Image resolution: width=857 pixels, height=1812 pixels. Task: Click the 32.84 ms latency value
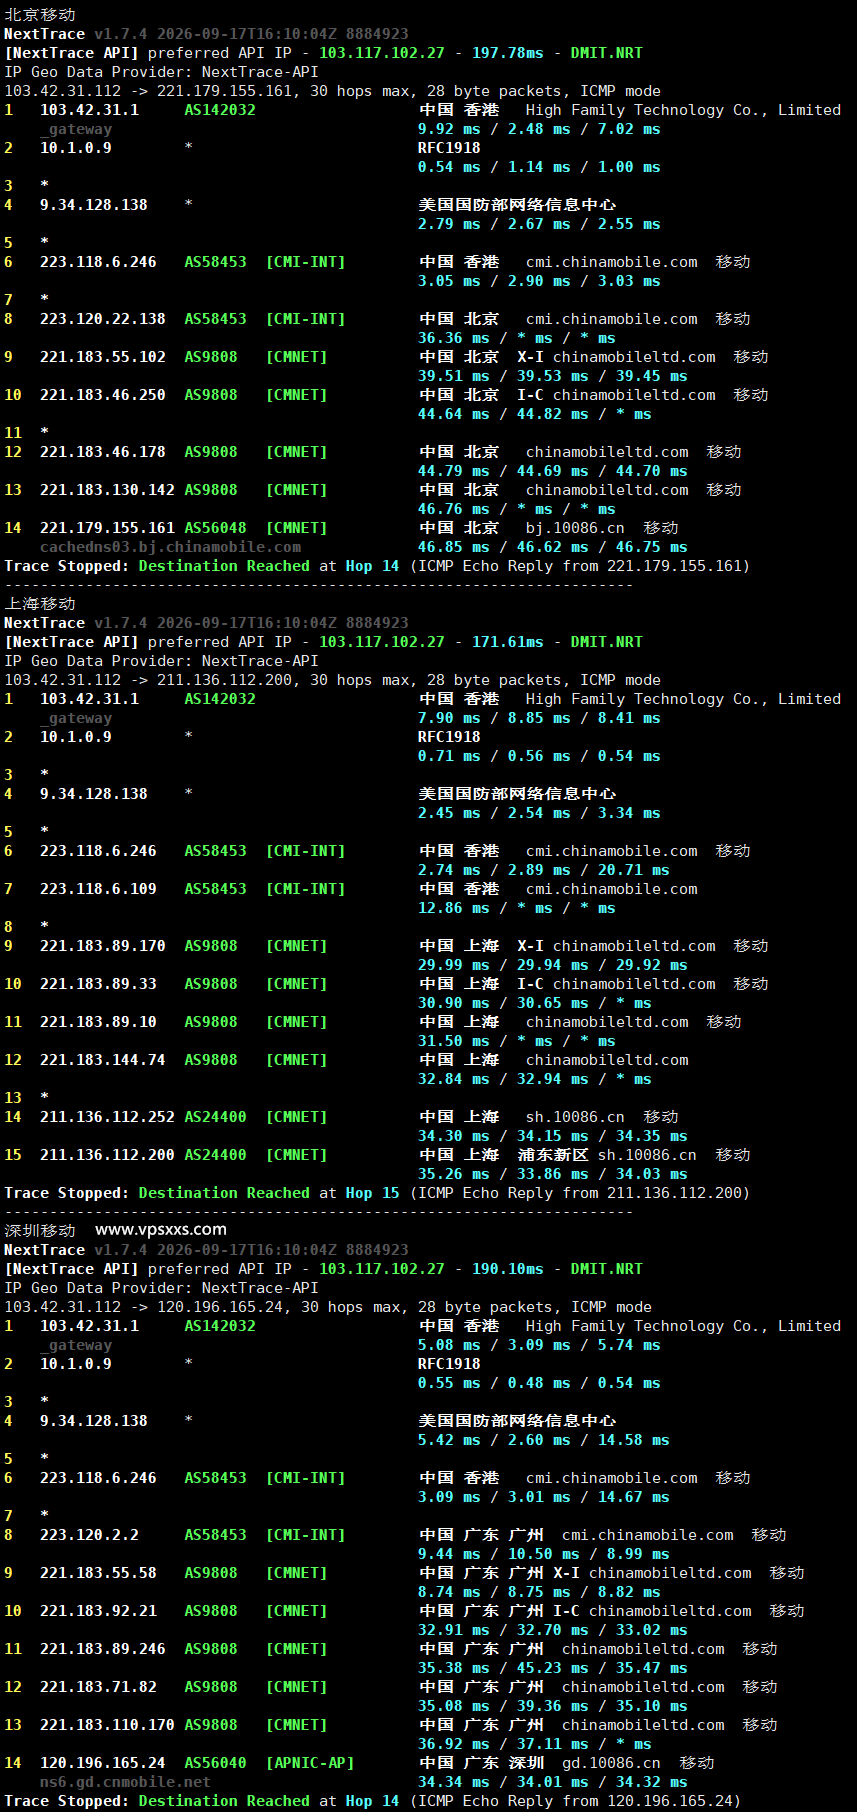tap(454, 1079)
